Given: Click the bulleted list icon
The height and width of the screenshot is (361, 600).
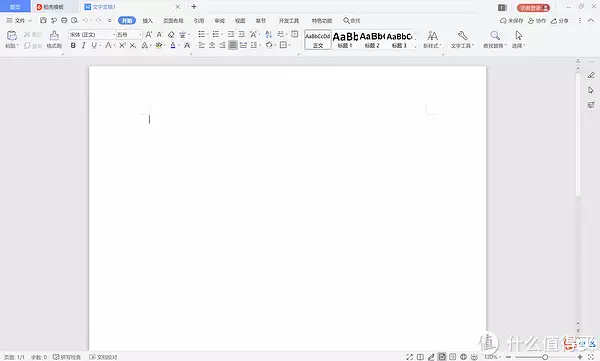Looking at the screenshot, I should 202,34.
